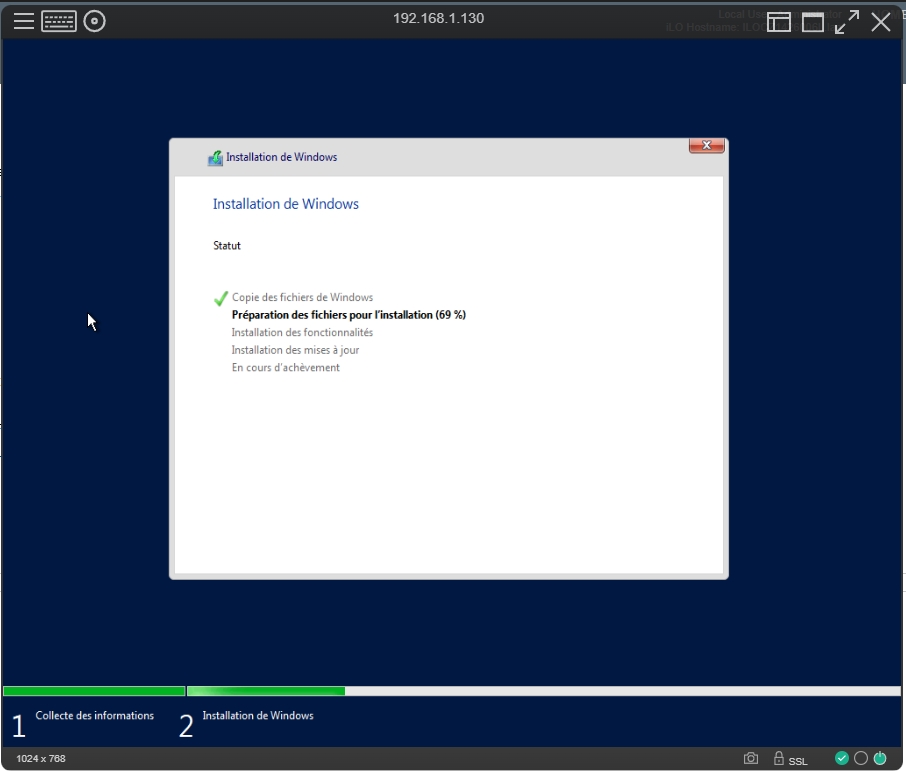
Task: Enter full screen with the diagonal arrows icon
Action: (x=847, y=22)
